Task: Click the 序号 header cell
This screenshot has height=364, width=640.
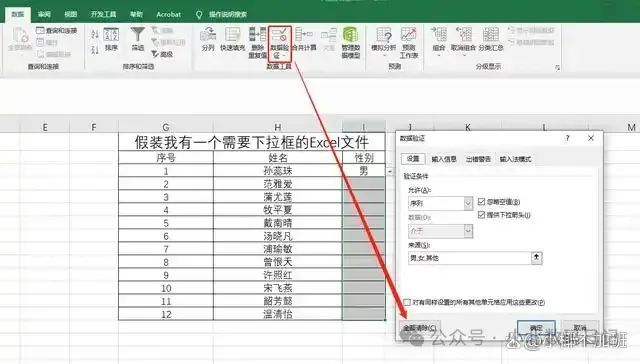Action: 166,157
